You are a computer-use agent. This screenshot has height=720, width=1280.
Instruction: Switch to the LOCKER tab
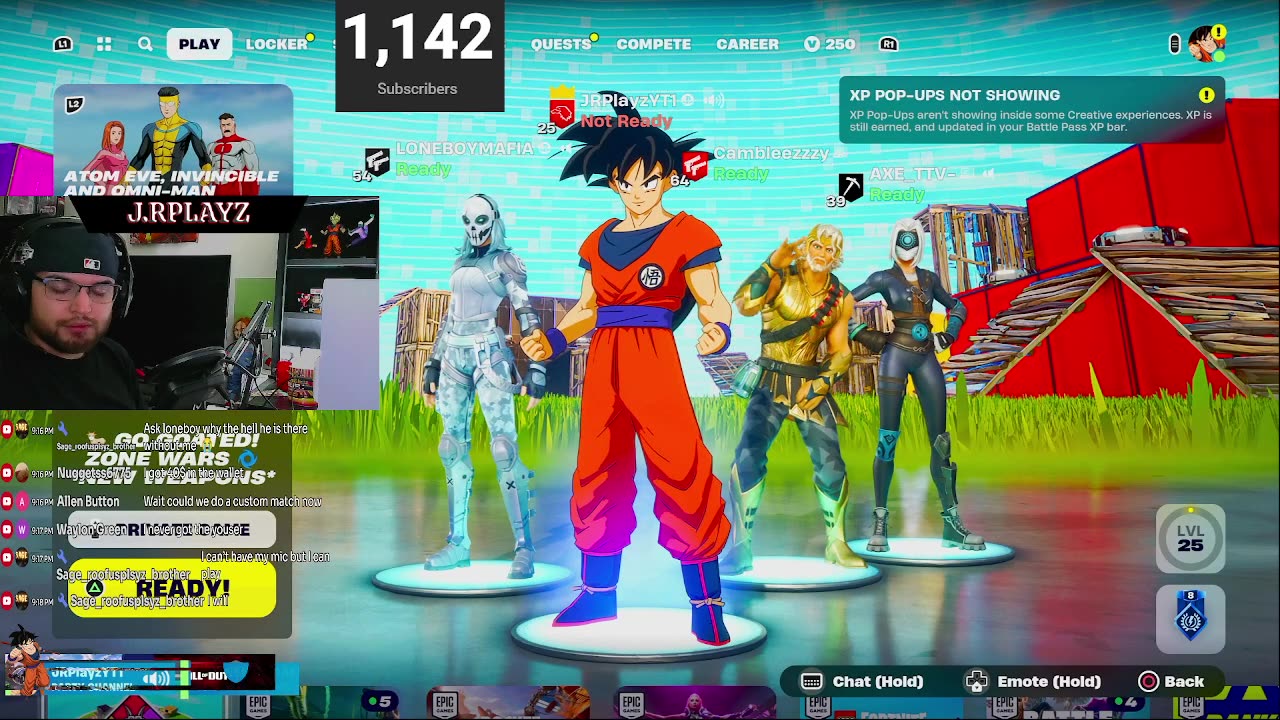click(277, 44)
